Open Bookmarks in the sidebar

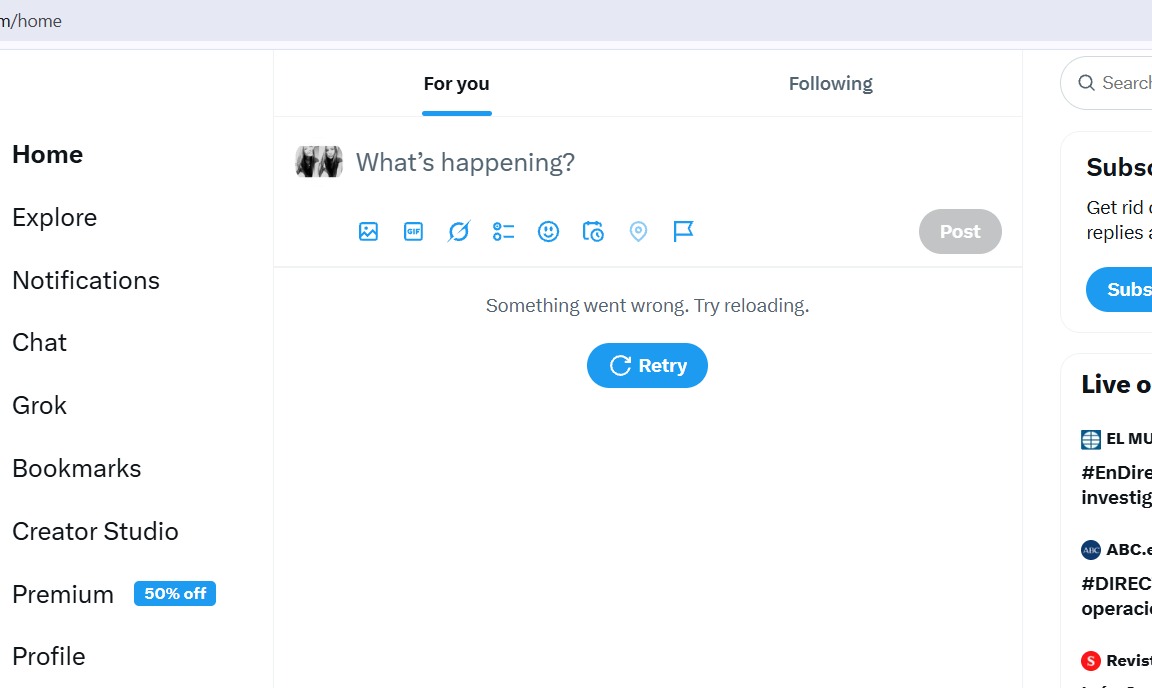pos(77,469)
